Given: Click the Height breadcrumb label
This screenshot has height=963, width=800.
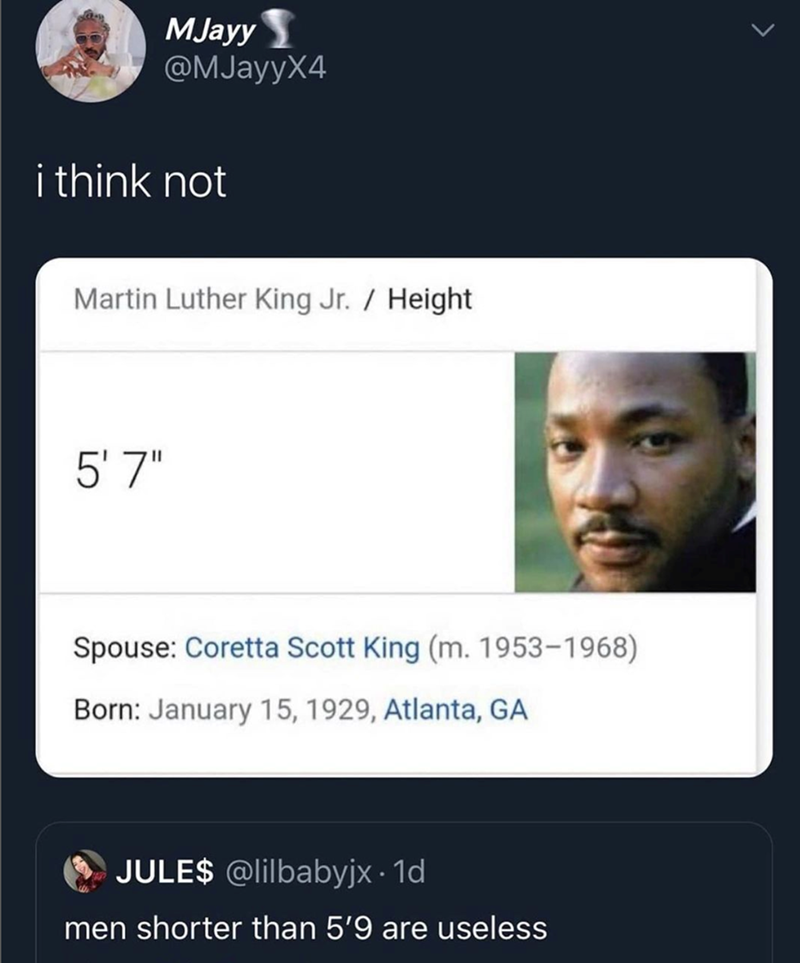Looking at the screenshot, I should pyautogui.click(x=430, y=299).
